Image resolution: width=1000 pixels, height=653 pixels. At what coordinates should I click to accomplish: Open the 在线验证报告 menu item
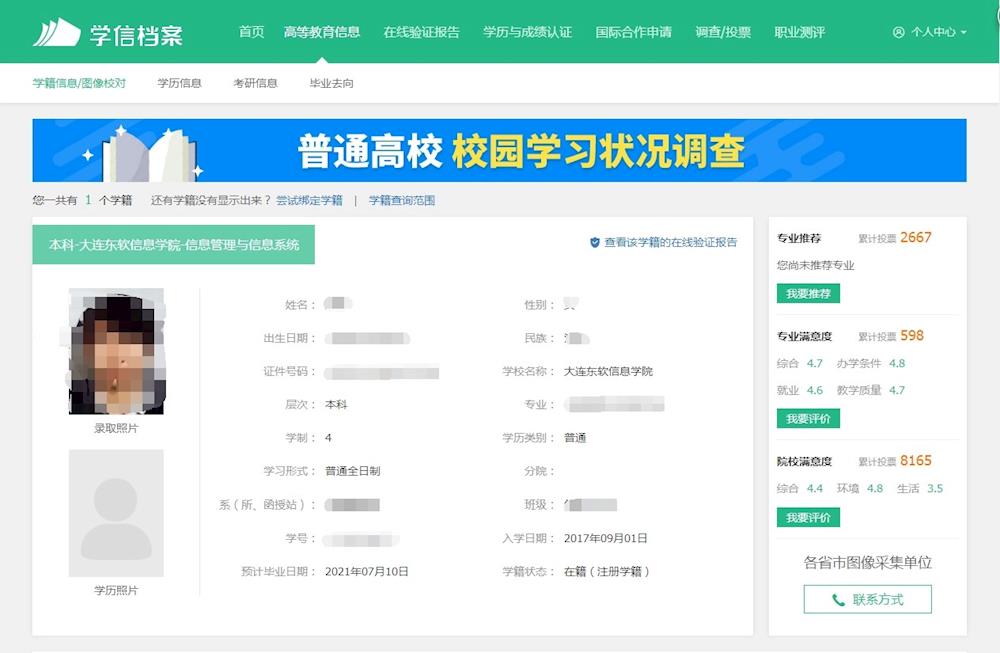pos(421,32)
